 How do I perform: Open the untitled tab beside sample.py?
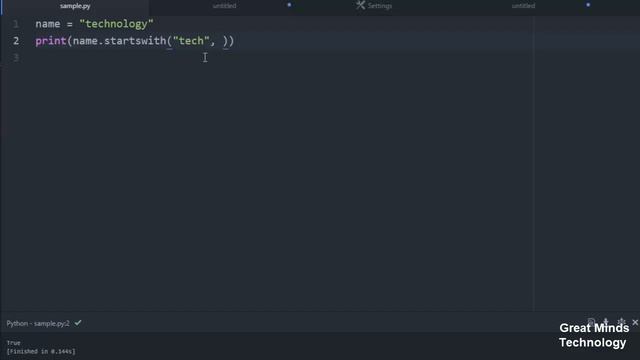click(224, 6)
